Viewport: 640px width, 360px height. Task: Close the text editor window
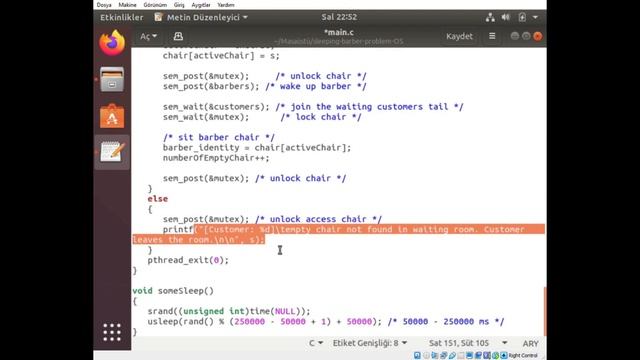538,36
